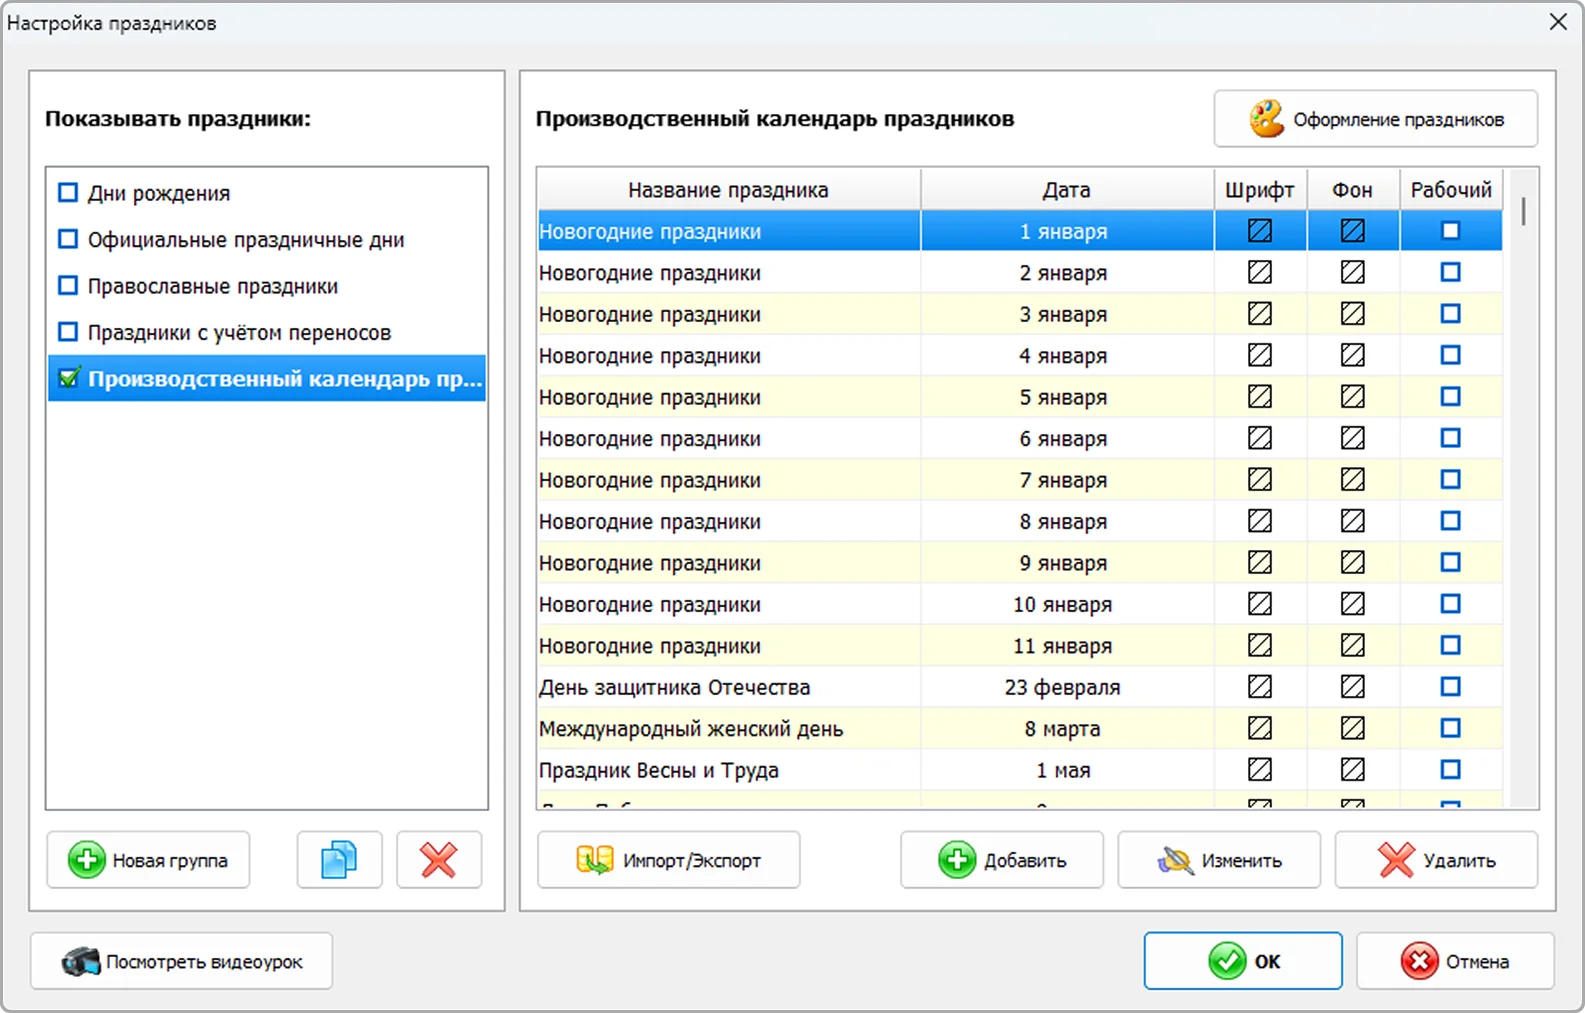Toggle Православные праздники checkbox

[68, 286]
